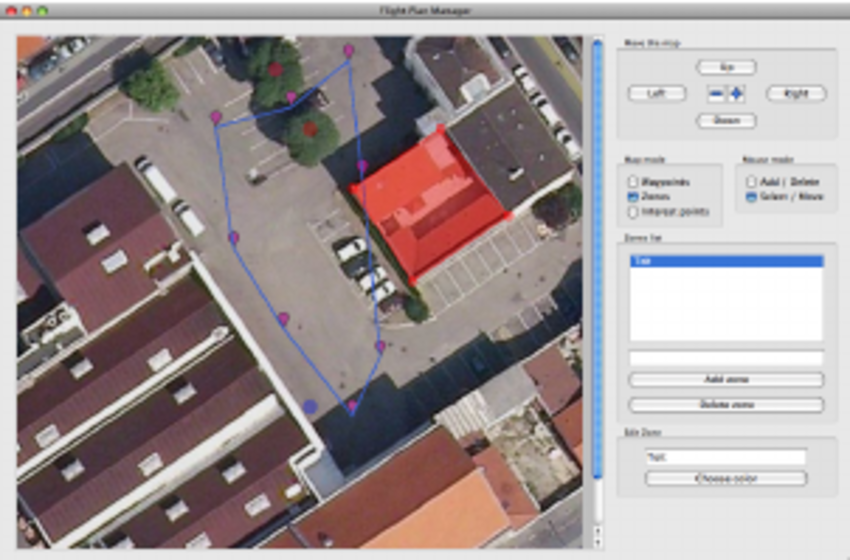Select the bottom vertex of the blue zone
This screenshot has height=560, width=850.
(x=352, y=406)
